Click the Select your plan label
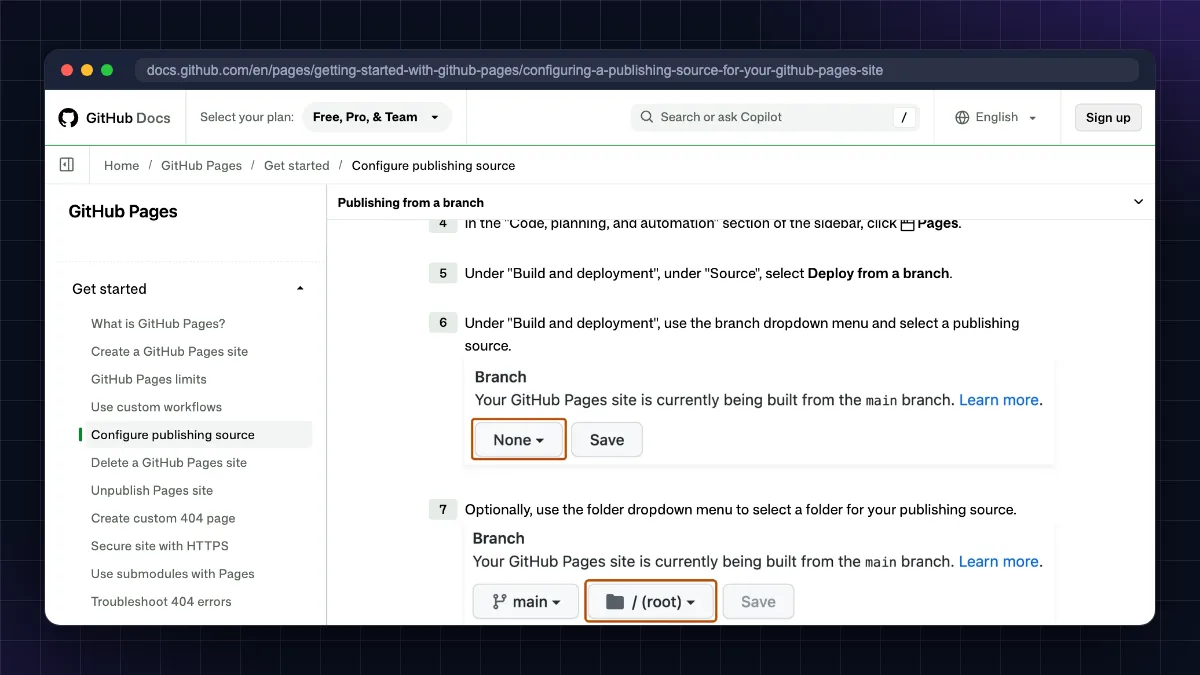 point(247,117)
